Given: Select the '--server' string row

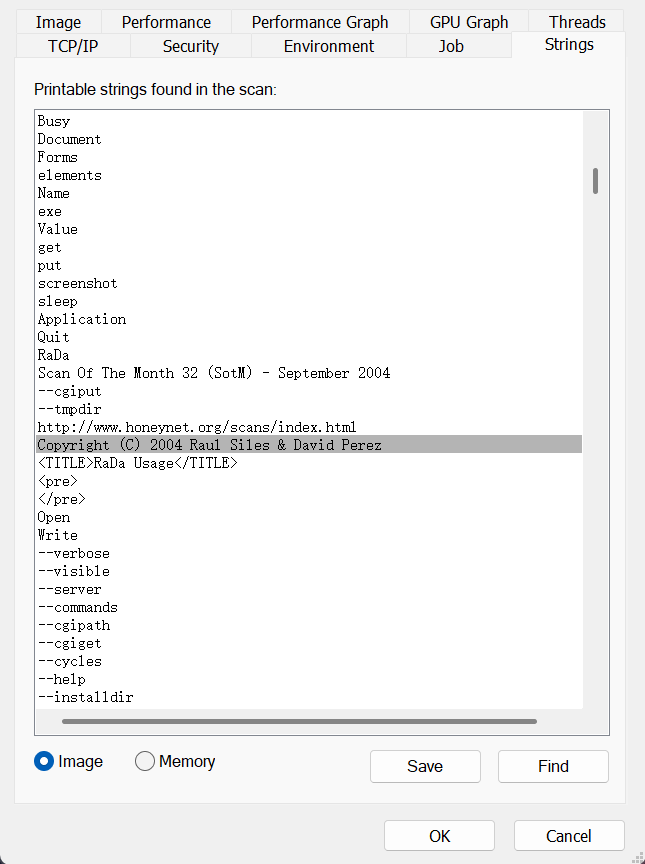Looking at the screenshot, I should click(309, 590).
